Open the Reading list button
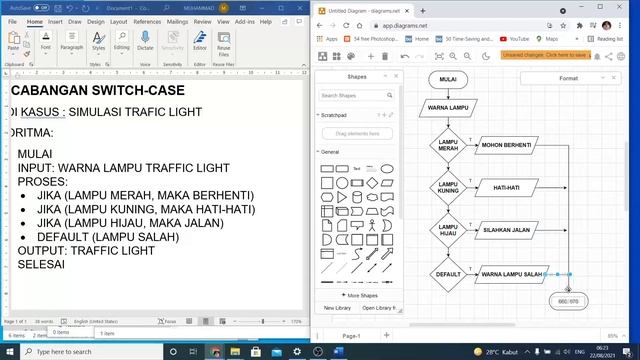Image resolution: width=640 pixels, height=360 pixels. [x=605, y=39]
